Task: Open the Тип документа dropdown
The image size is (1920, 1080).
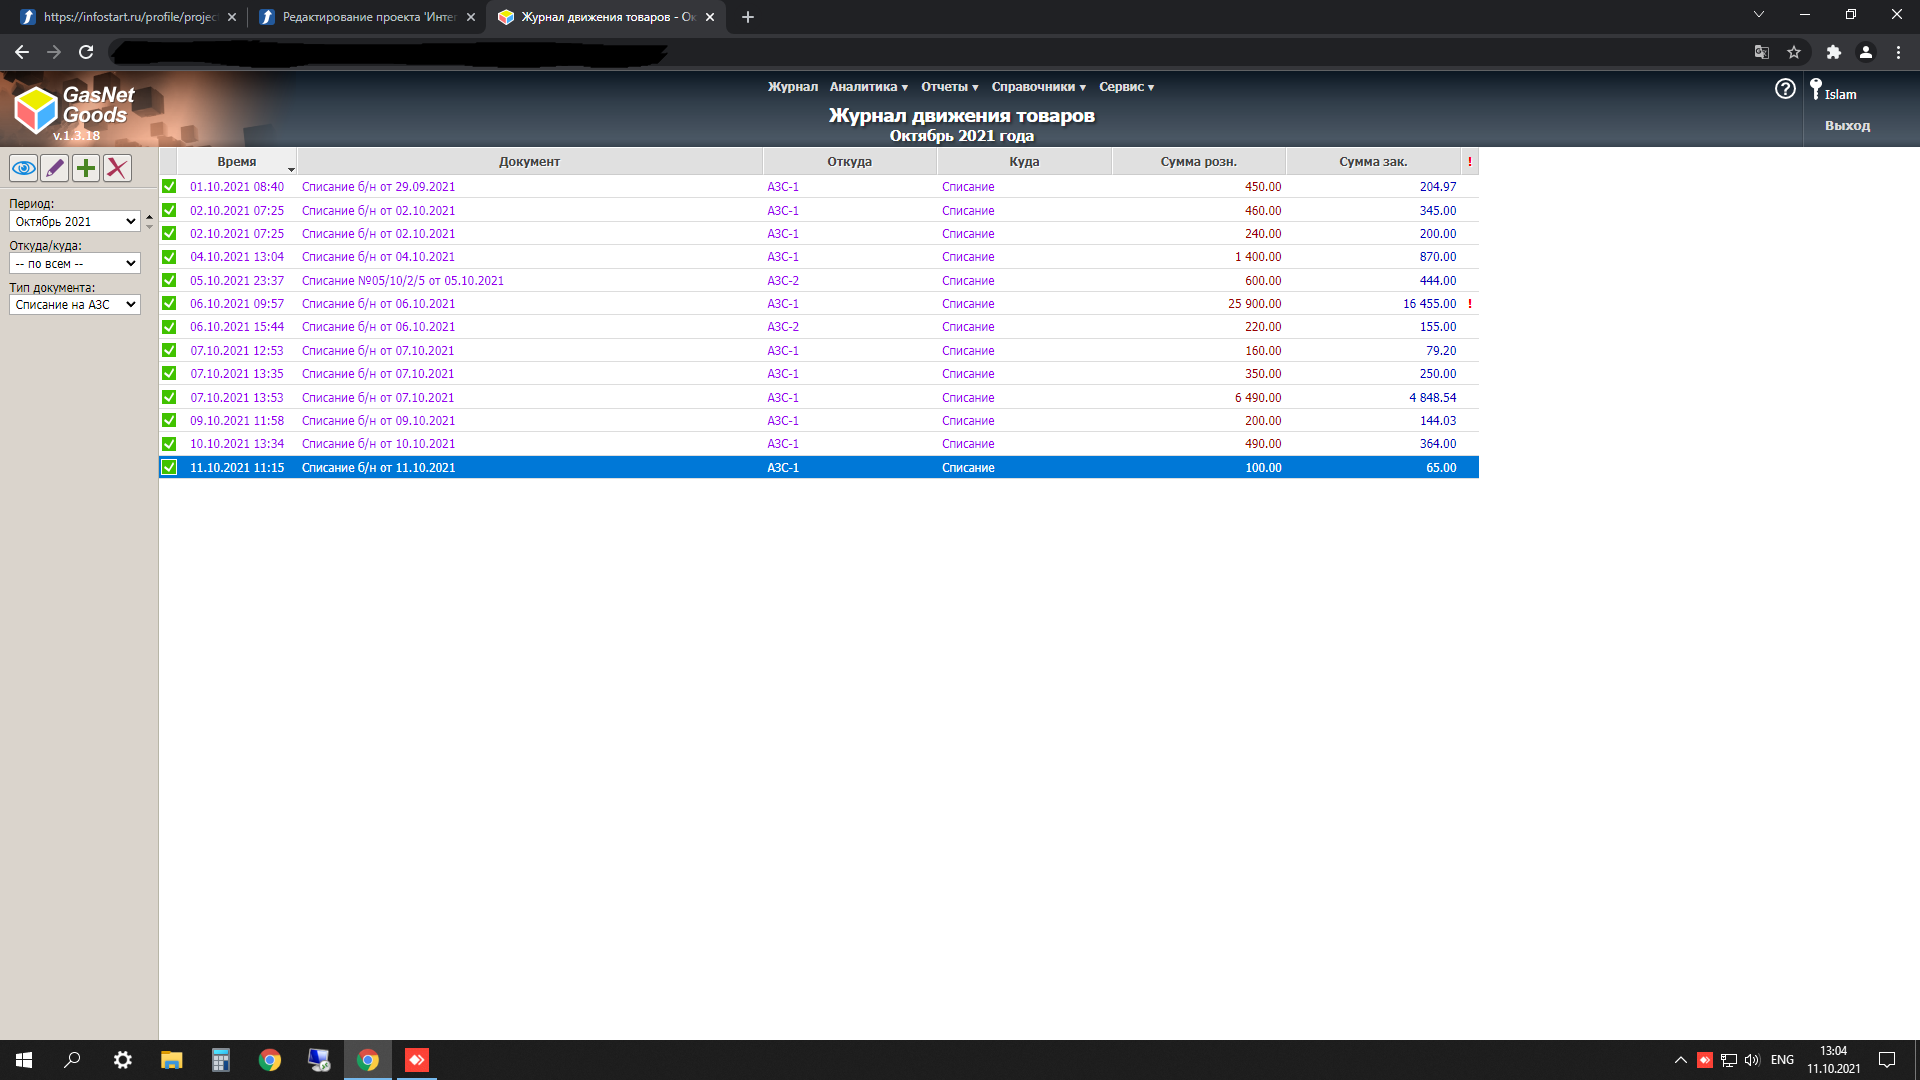Action: (x=75, y=305)
